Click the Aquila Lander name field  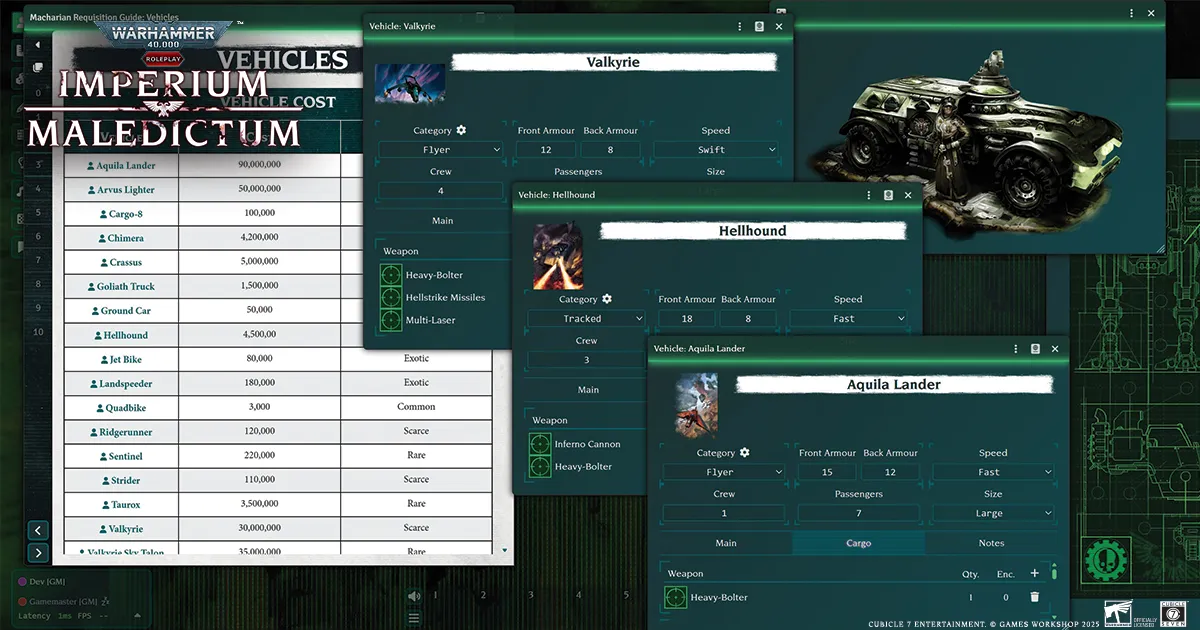tap(894, 384)
